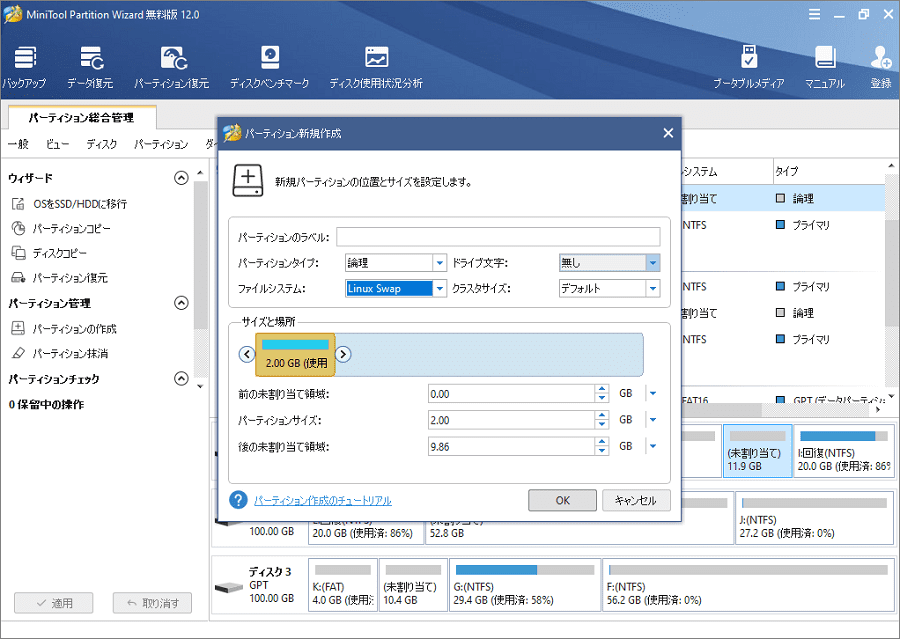This screenshot has height=639, width=900.
Task: Collapse the パーティションチェック section
Action: tap(181, 378)
